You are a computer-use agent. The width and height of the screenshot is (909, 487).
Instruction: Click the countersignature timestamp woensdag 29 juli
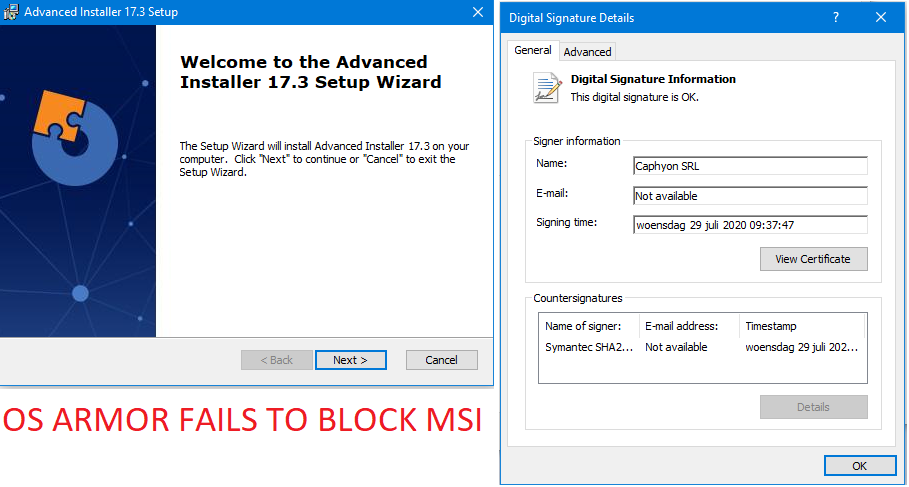tap(802, 347)
